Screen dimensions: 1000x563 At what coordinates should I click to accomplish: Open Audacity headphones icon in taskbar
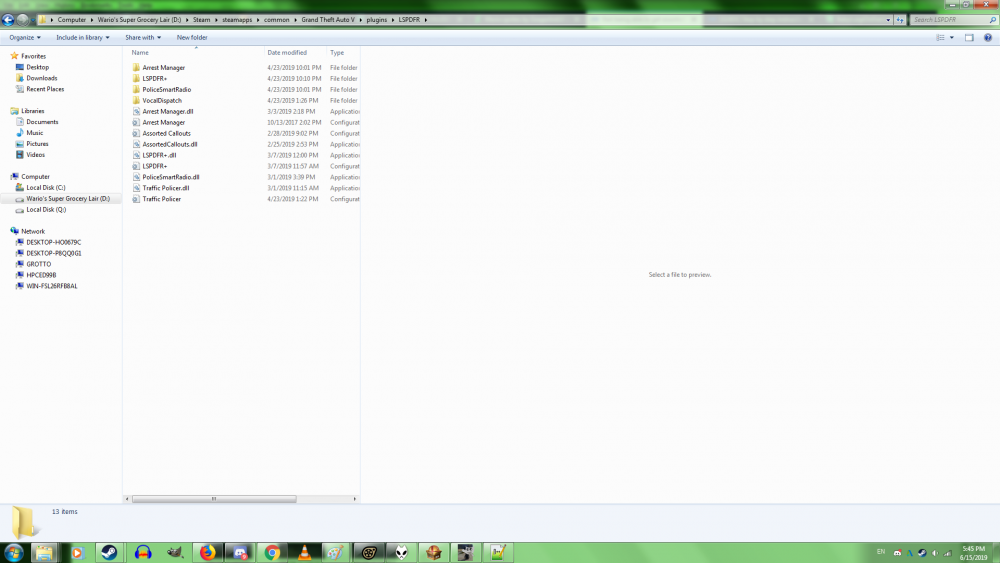point(142,552)
